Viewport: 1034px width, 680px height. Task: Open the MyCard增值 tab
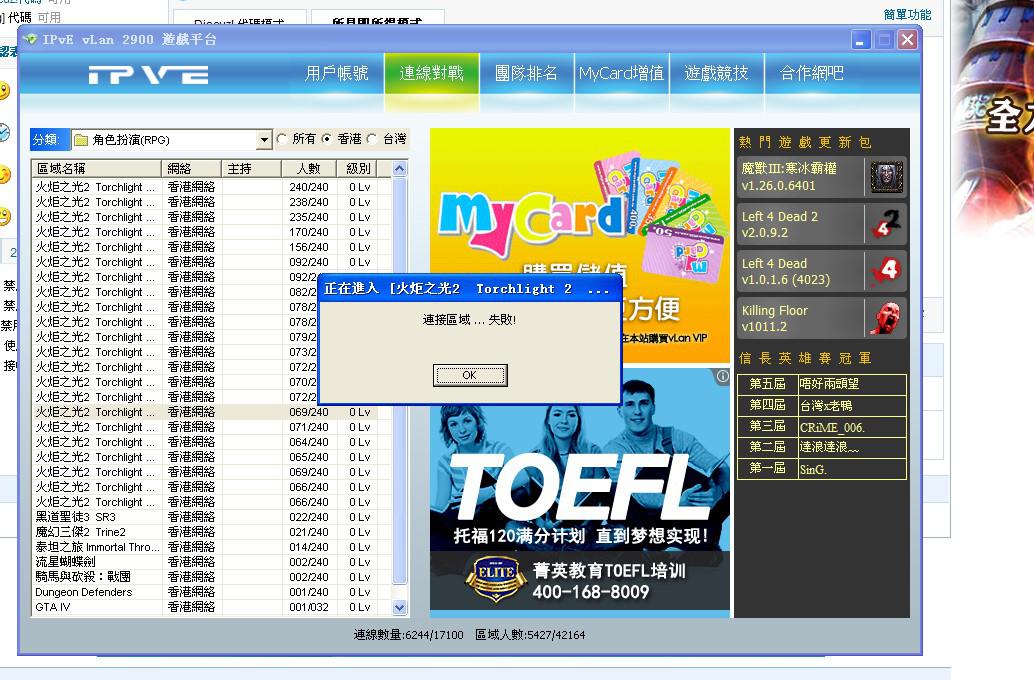(x=621, y=73)
